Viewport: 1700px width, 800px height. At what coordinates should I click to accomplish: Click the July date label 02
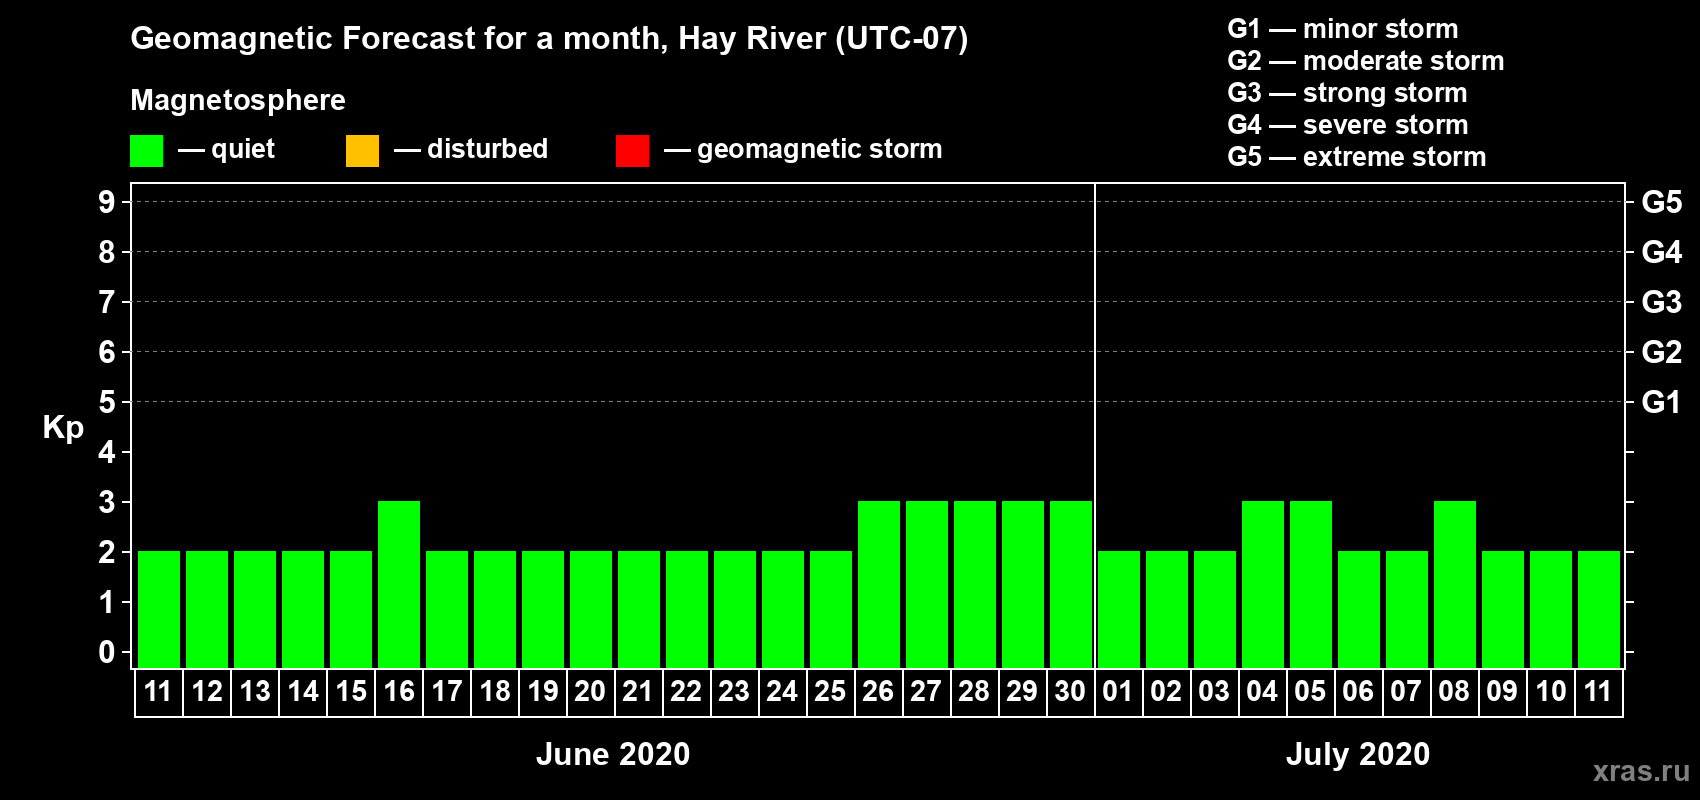click(x=1166, y=691)
